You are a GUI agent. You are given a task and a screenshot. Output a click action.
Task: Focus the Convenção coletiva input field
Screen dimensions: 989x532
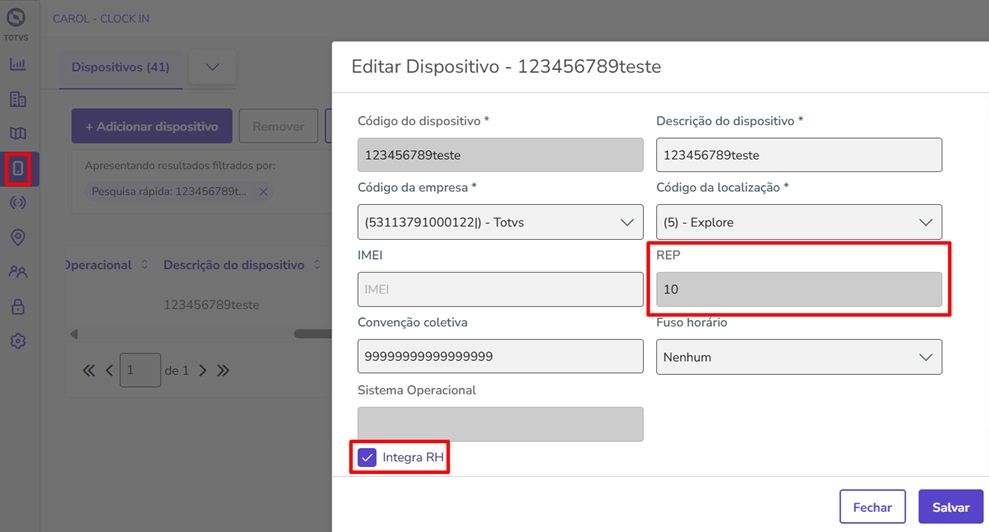coord(500,357)
